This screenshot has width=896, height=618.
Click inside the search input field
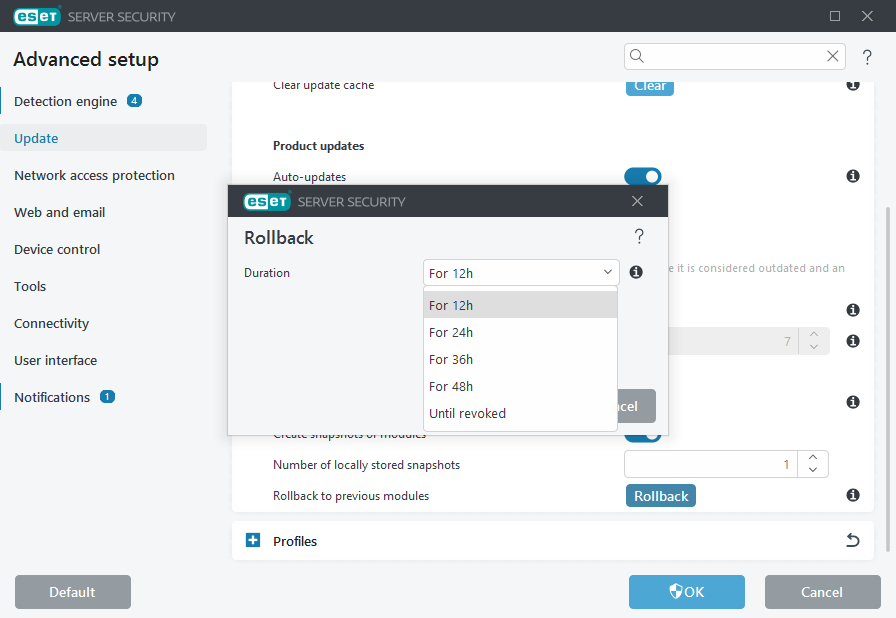point(735,56)
